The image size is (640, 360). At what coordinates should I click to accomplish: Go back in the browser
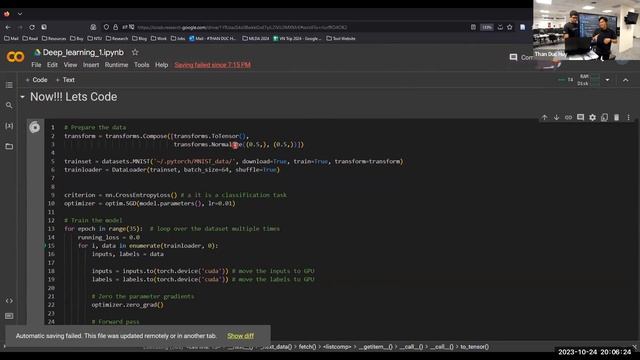[8, 27]
